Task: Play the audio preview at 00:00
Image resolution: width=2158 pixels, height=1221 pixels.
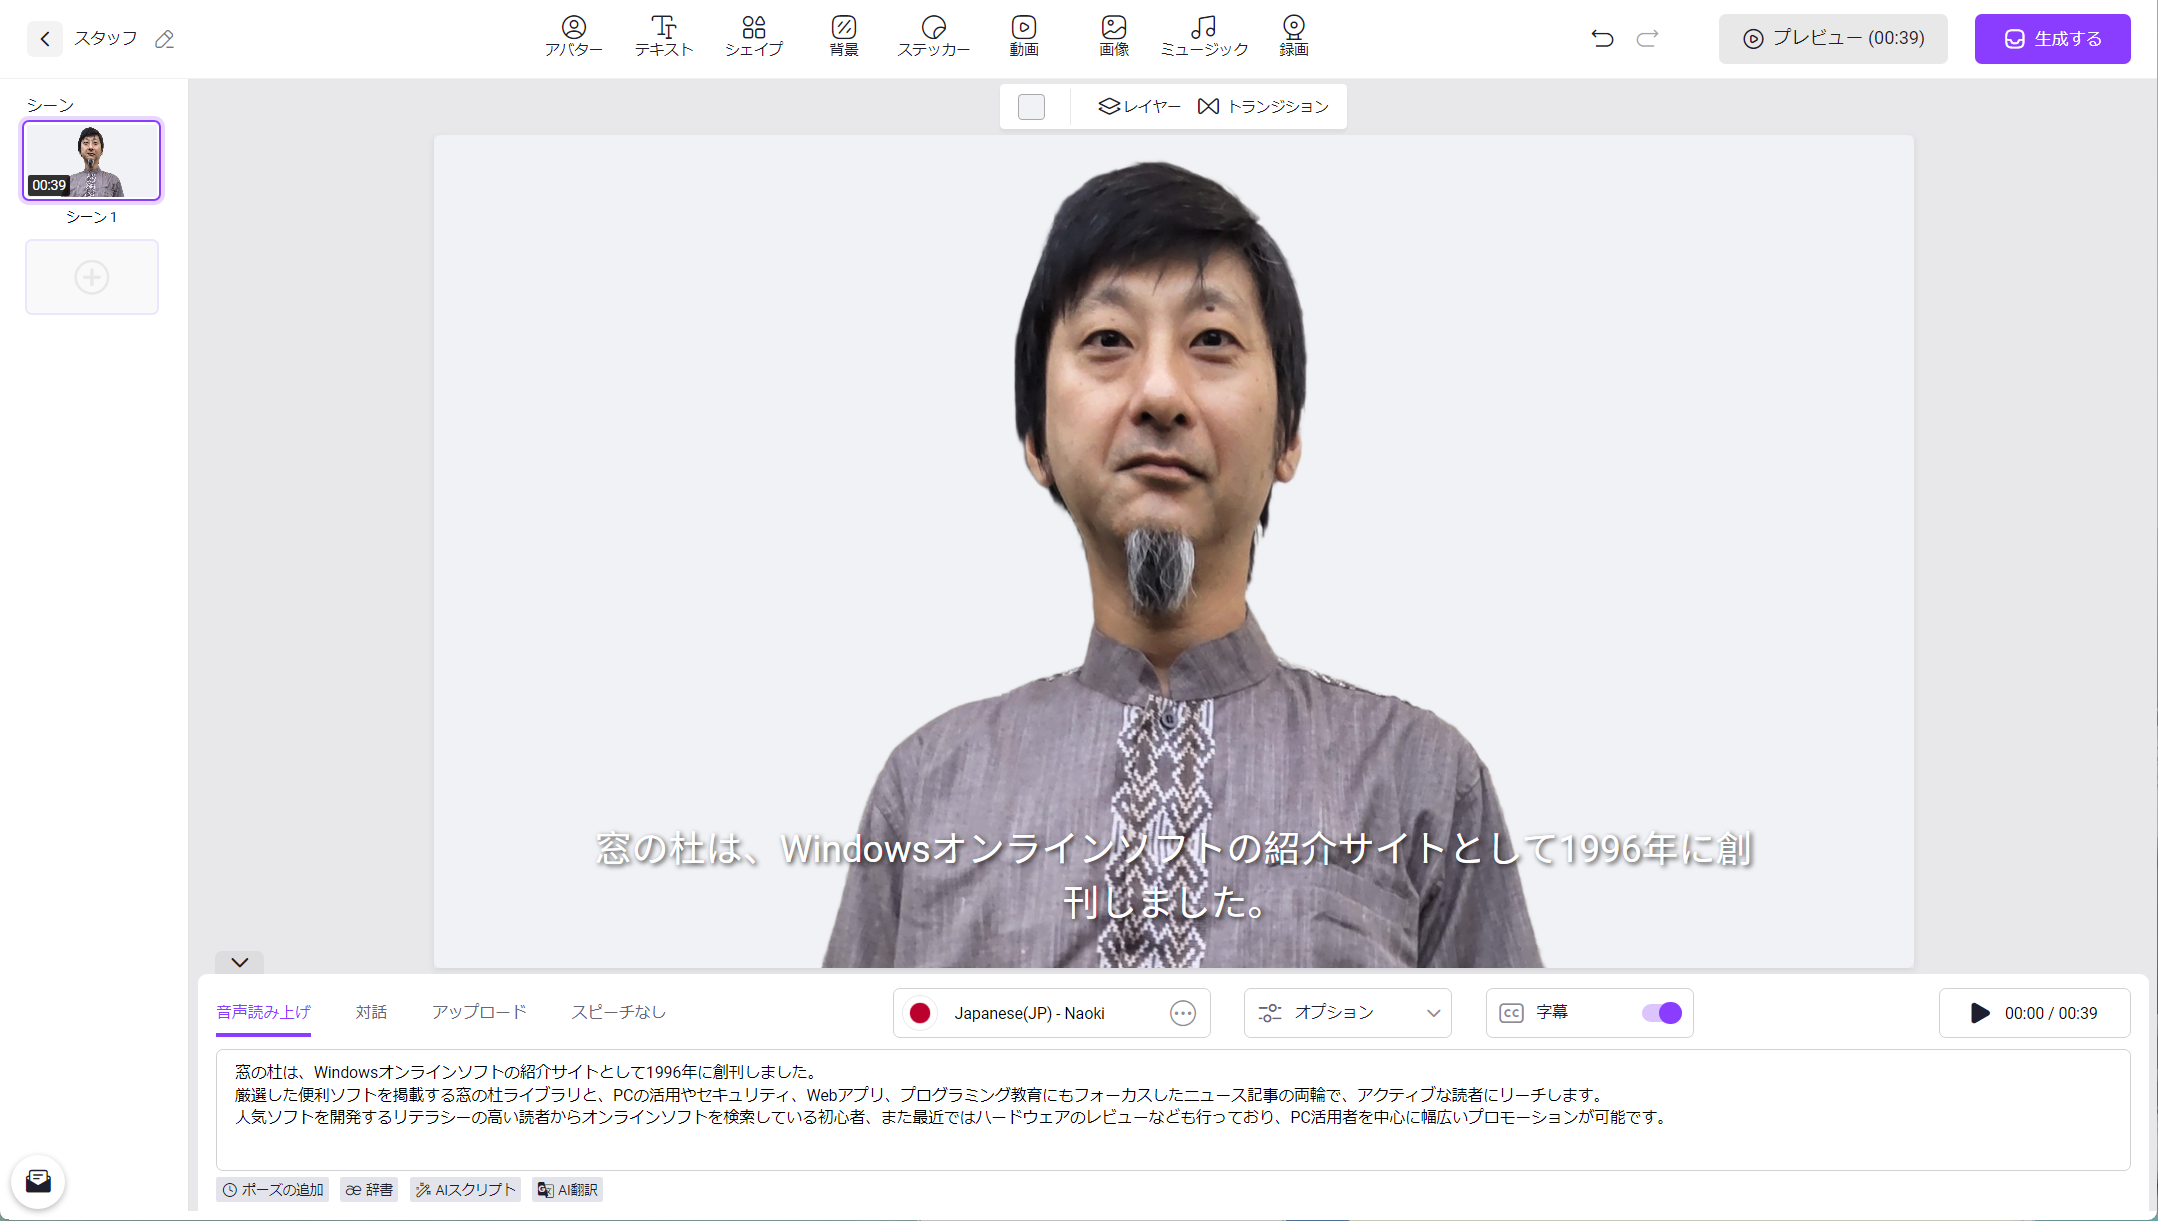Action: pyautogui.click(x=1980, y=1013)
